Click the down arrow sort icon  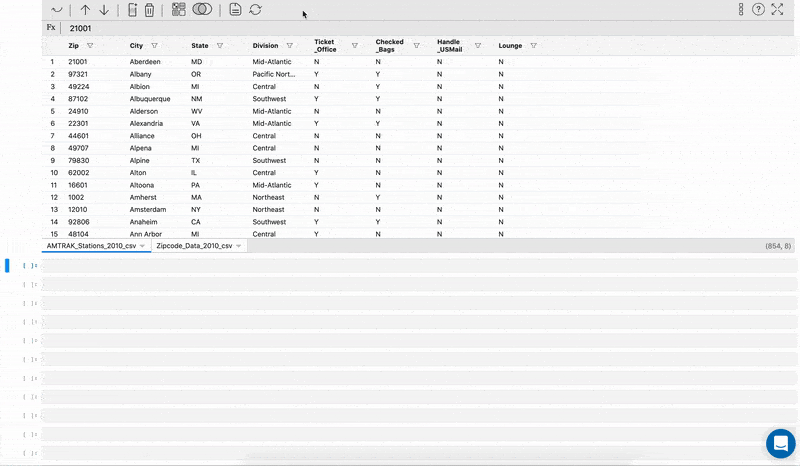pyautogui.click(x=104, y=10)
